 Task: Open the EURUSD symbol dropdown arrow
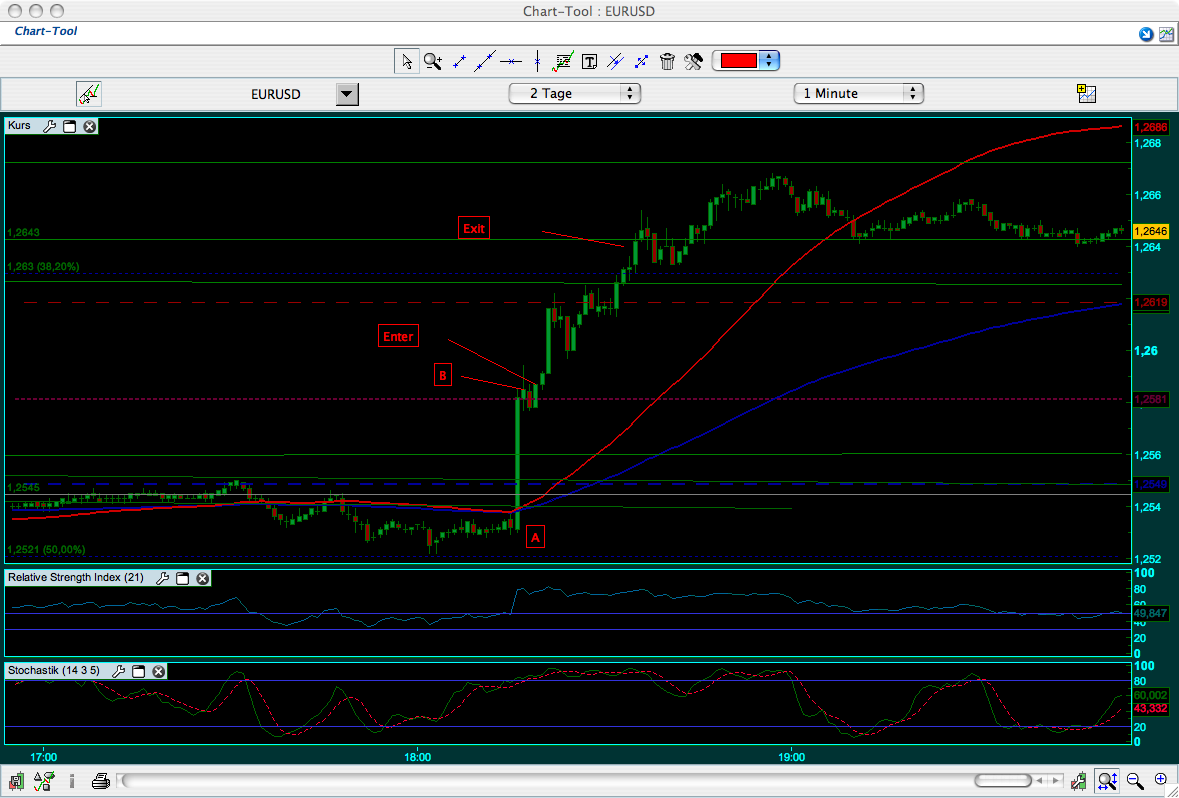(347, 94)
